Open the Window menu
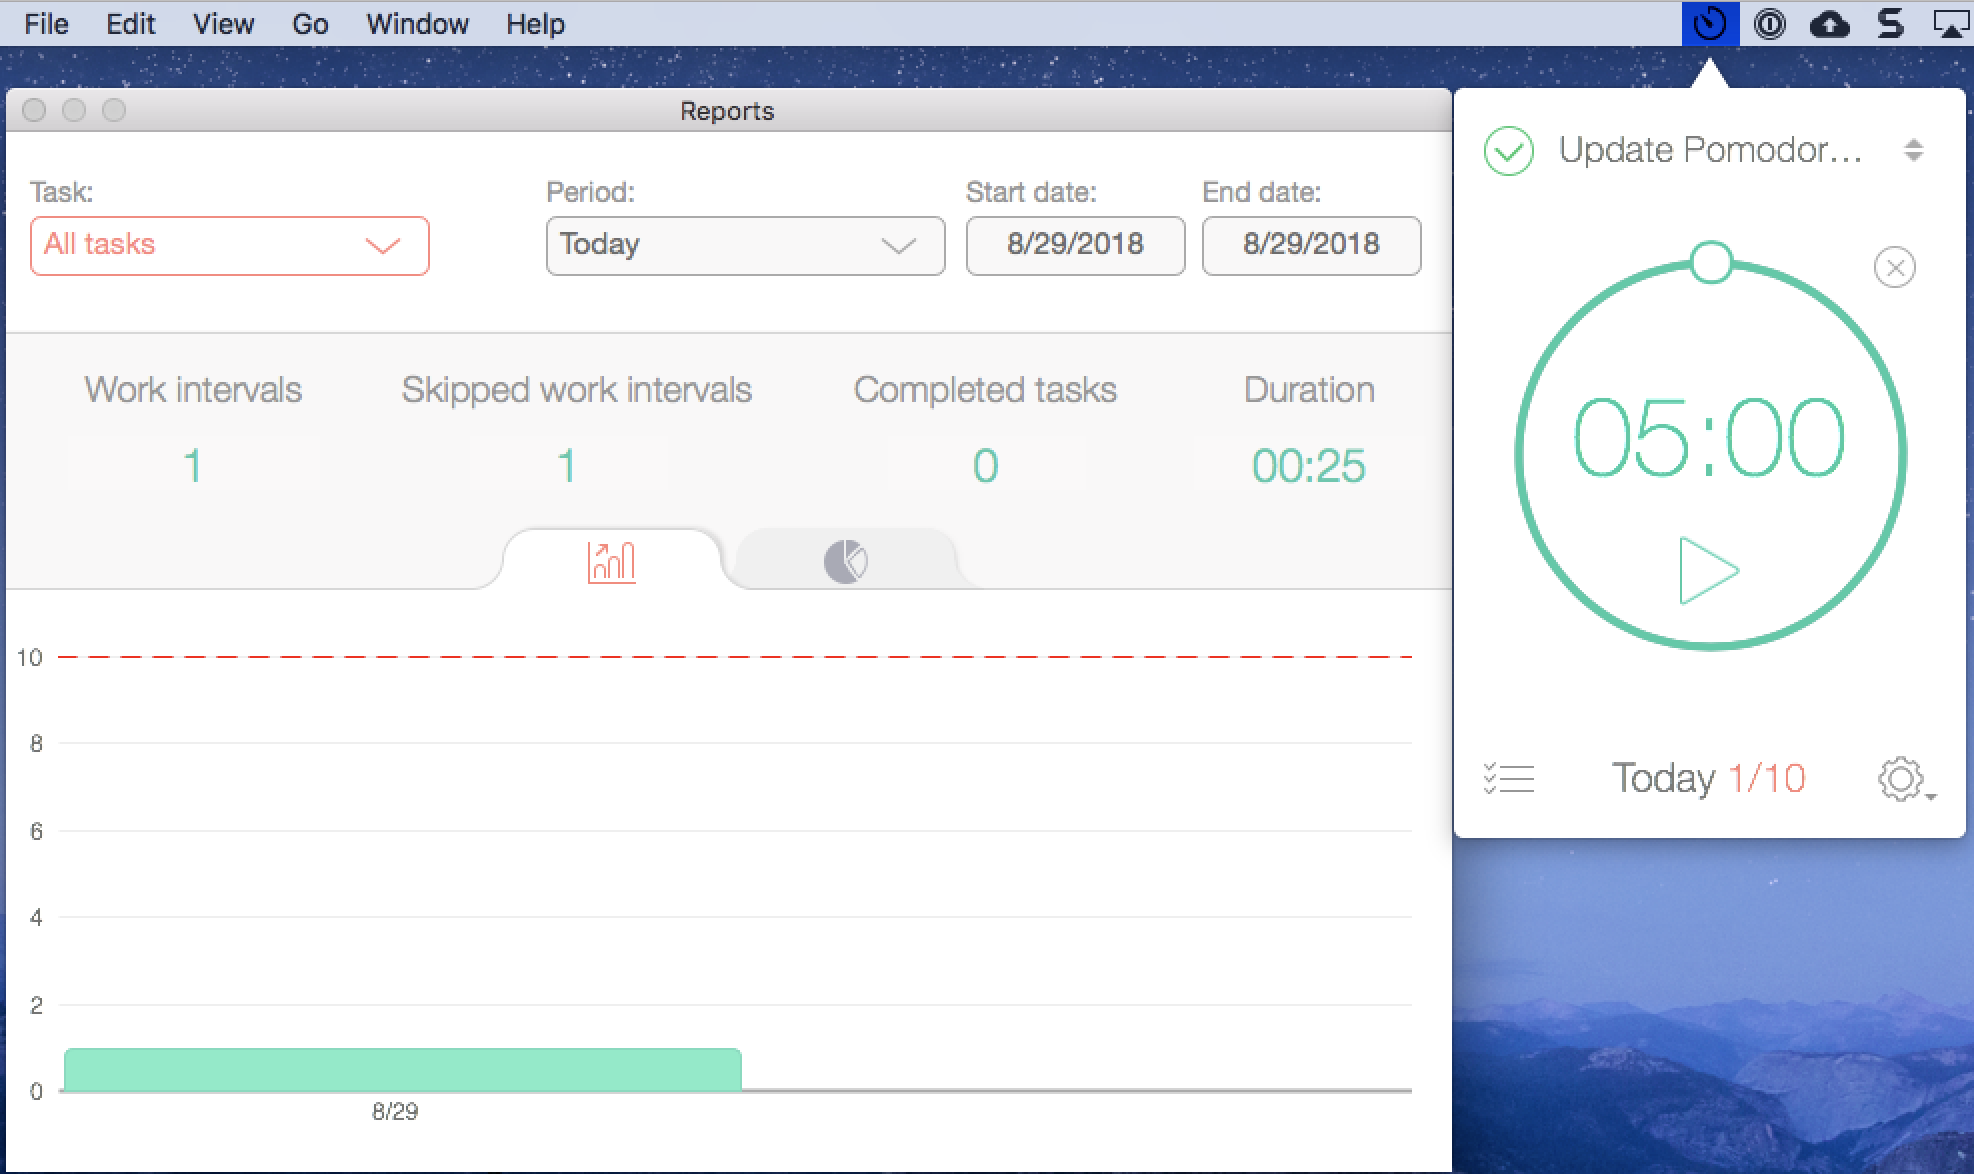The image size is (1974, 1174). pyautogui.click(x=418, y=24)
